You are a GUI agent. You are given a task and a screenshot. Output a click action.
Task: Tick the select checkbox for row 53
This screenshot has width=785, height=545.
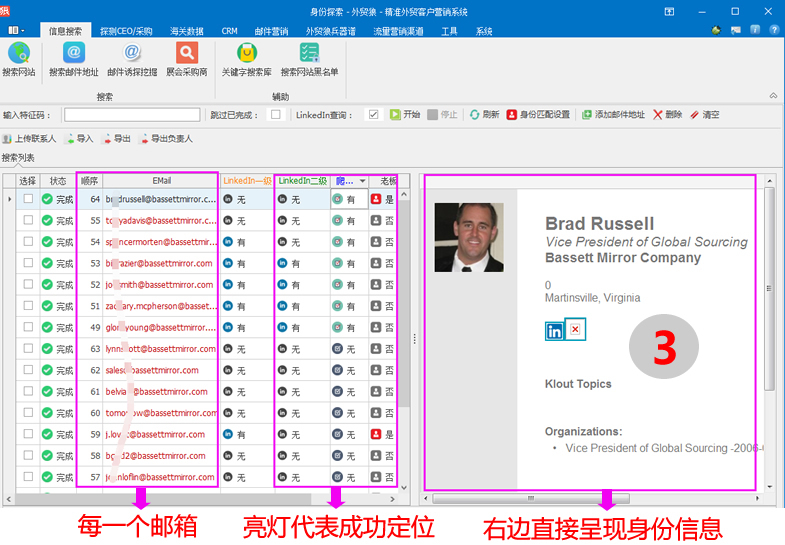coord(28,263)
